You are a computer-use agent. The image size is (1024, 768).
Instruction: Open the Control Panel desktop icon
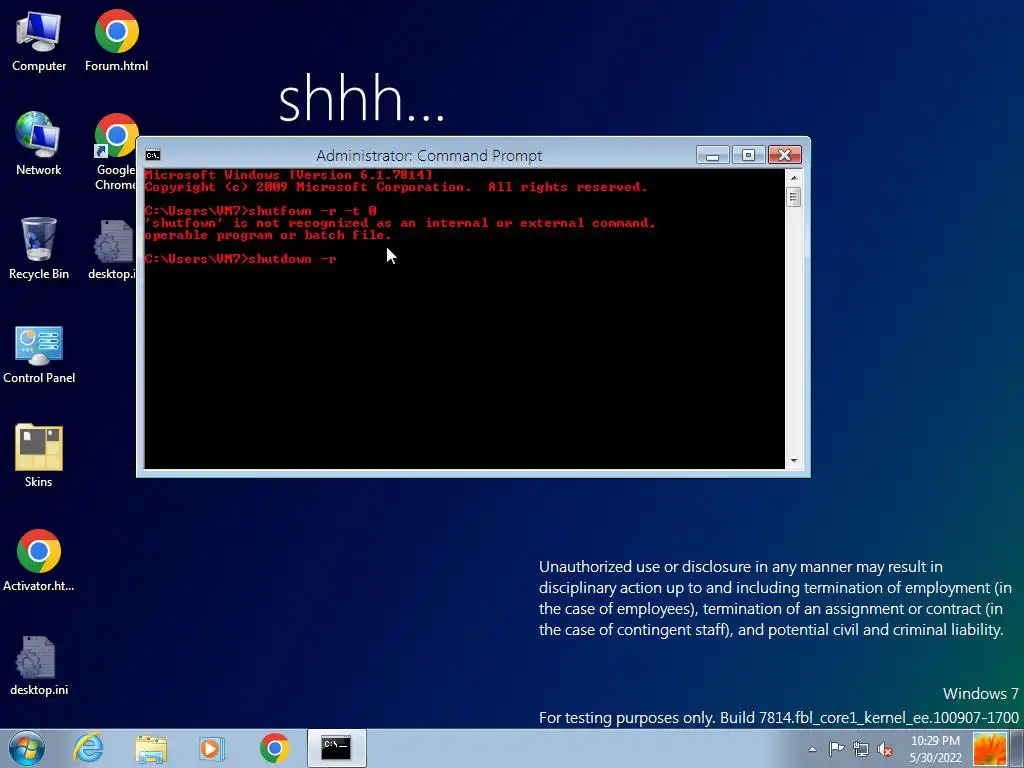coord(39,353)
